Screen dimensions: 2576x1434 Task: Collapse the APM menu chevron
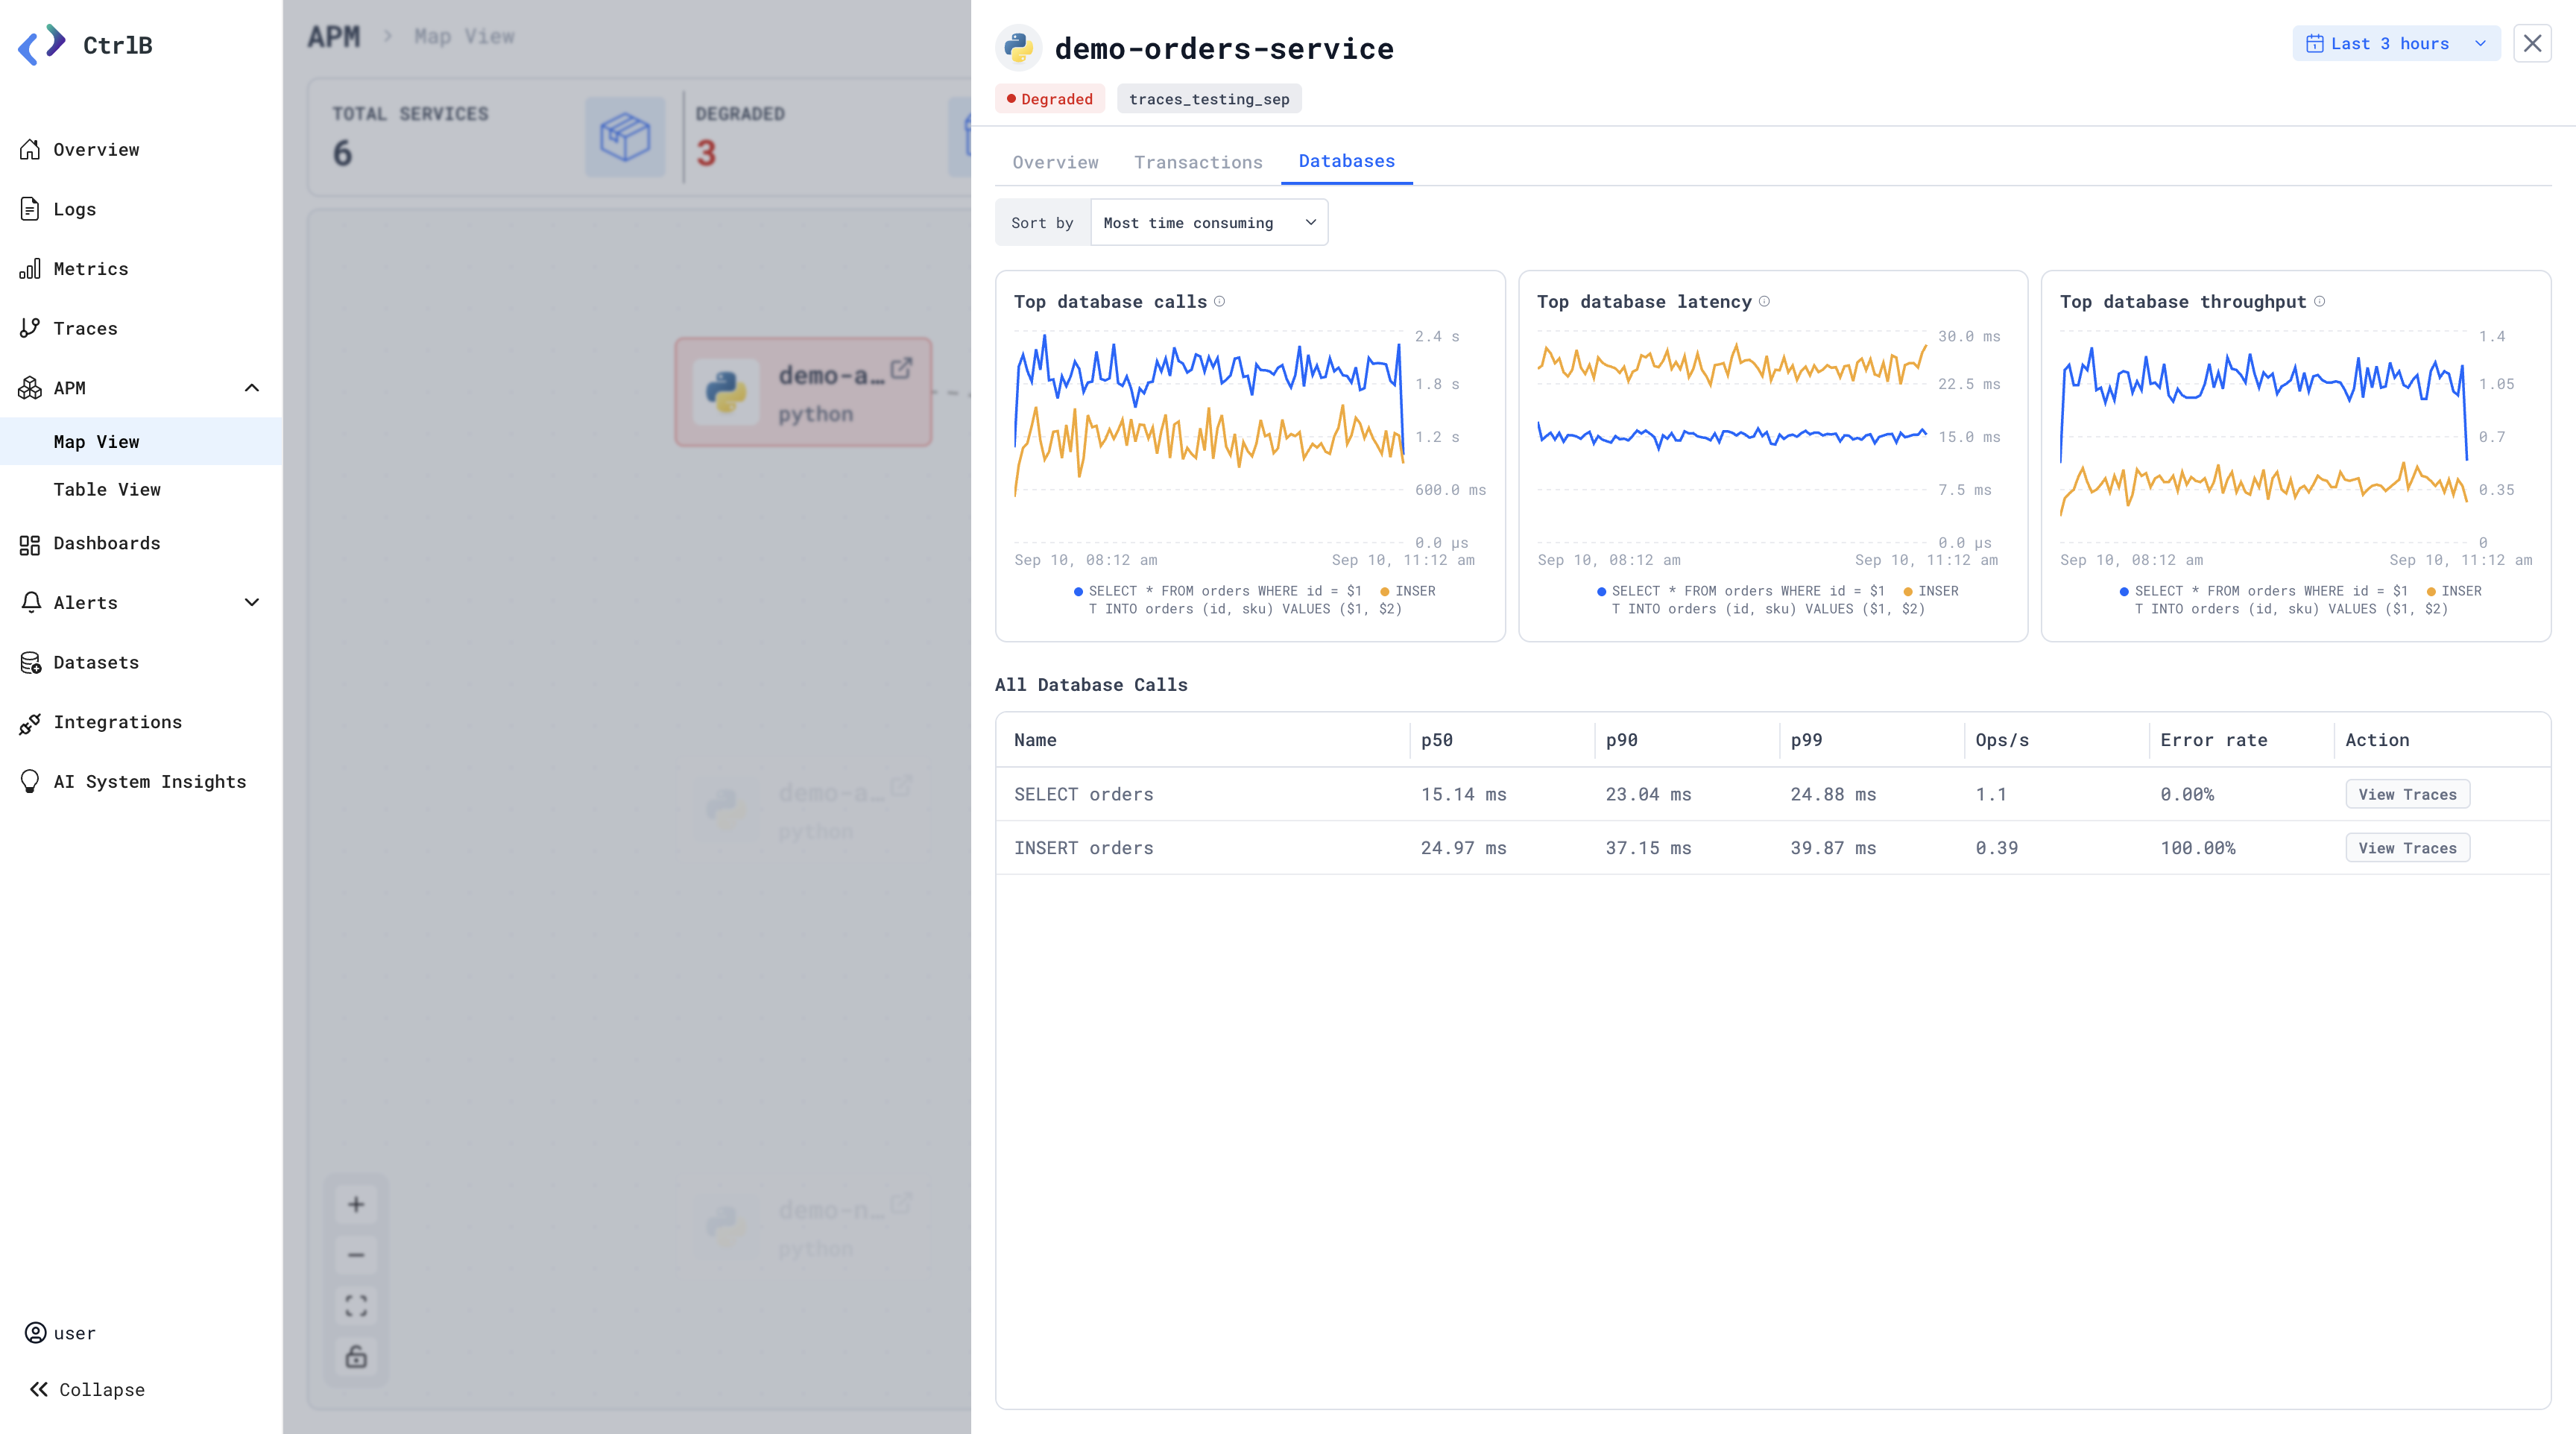click(252, 388)
